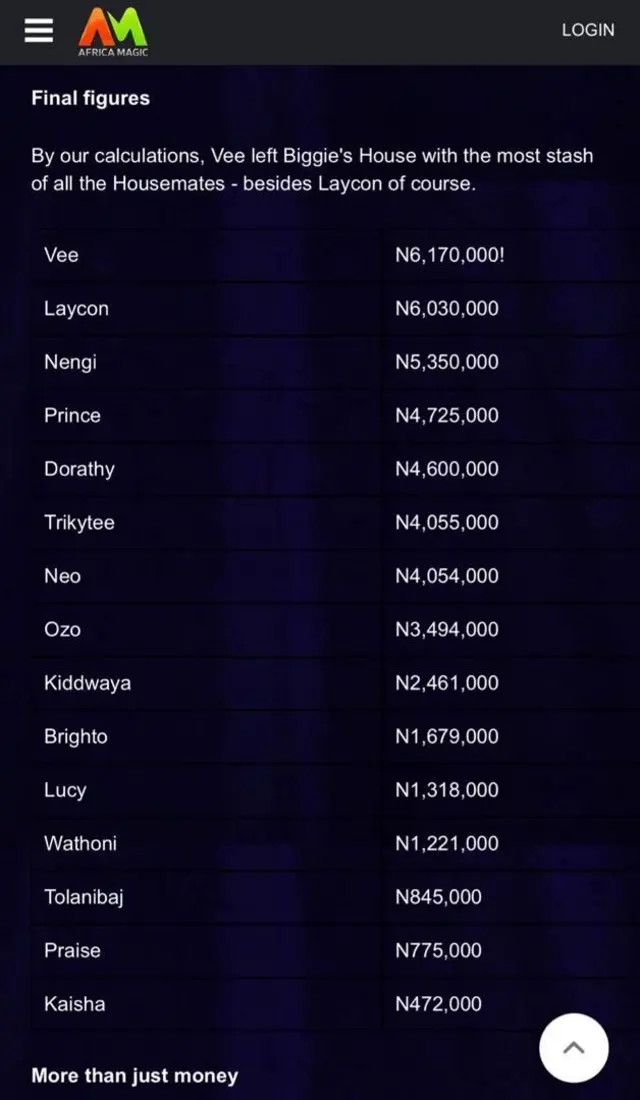Screen dimensions: 640x1100
Task: Click the 'More than just money' heading
Action: point(135,1075)
